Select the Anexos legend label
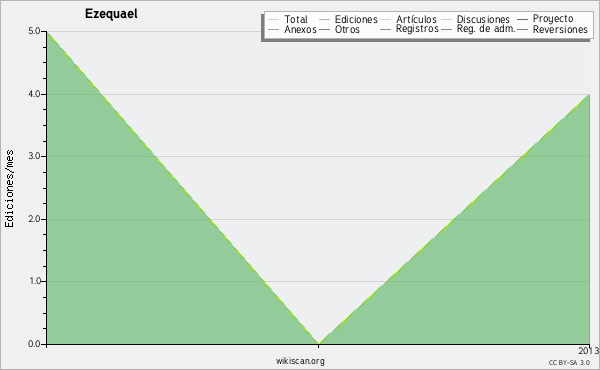600x370 pixels. (x=300, y=29)
